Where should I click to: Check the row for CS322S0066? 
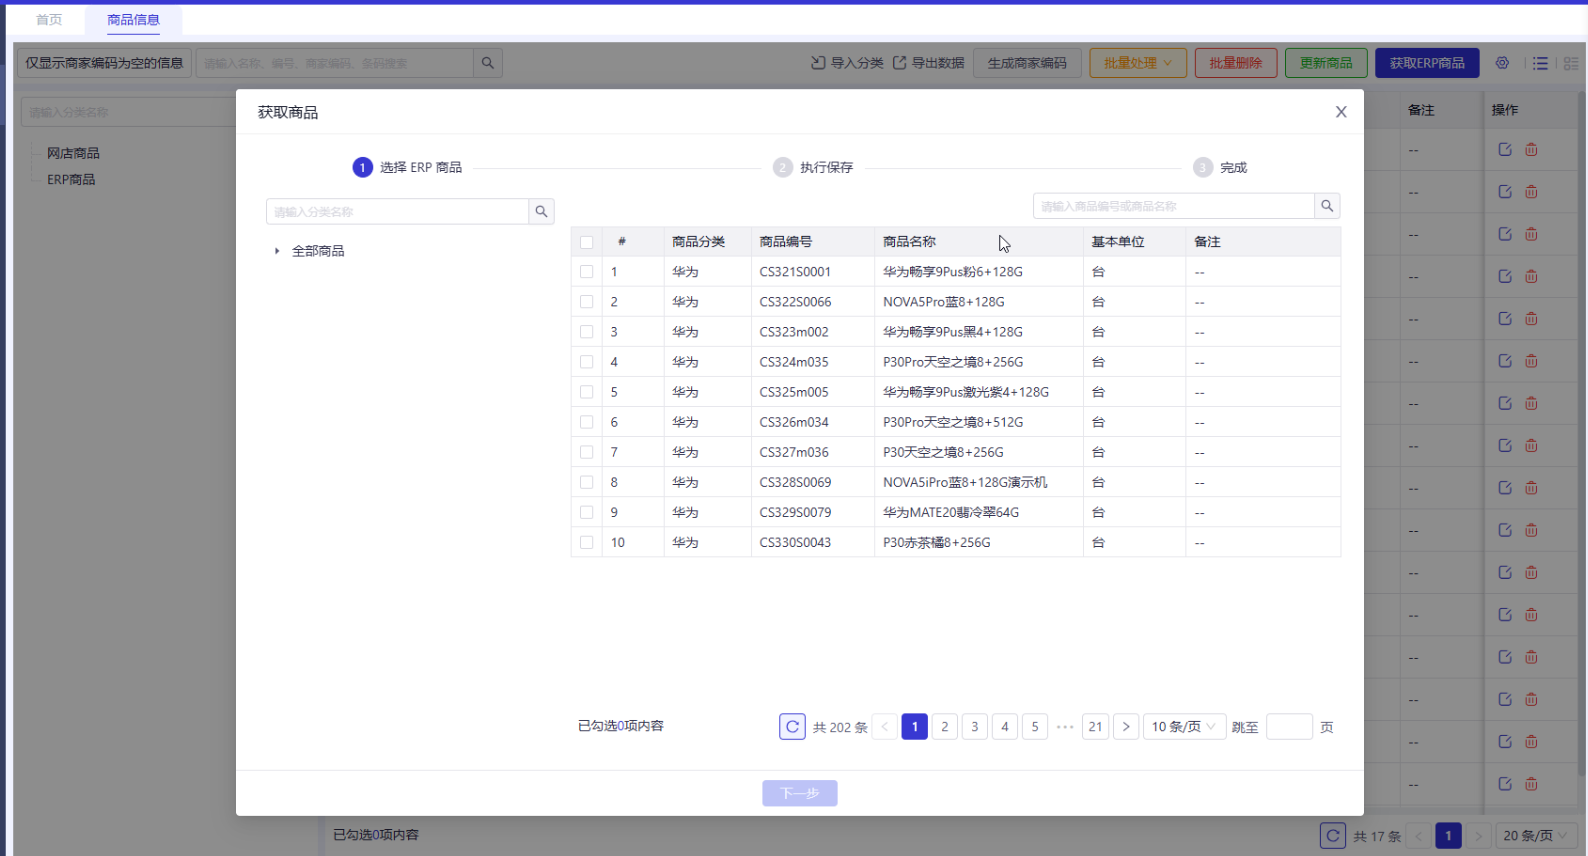(x=586, y=302)
